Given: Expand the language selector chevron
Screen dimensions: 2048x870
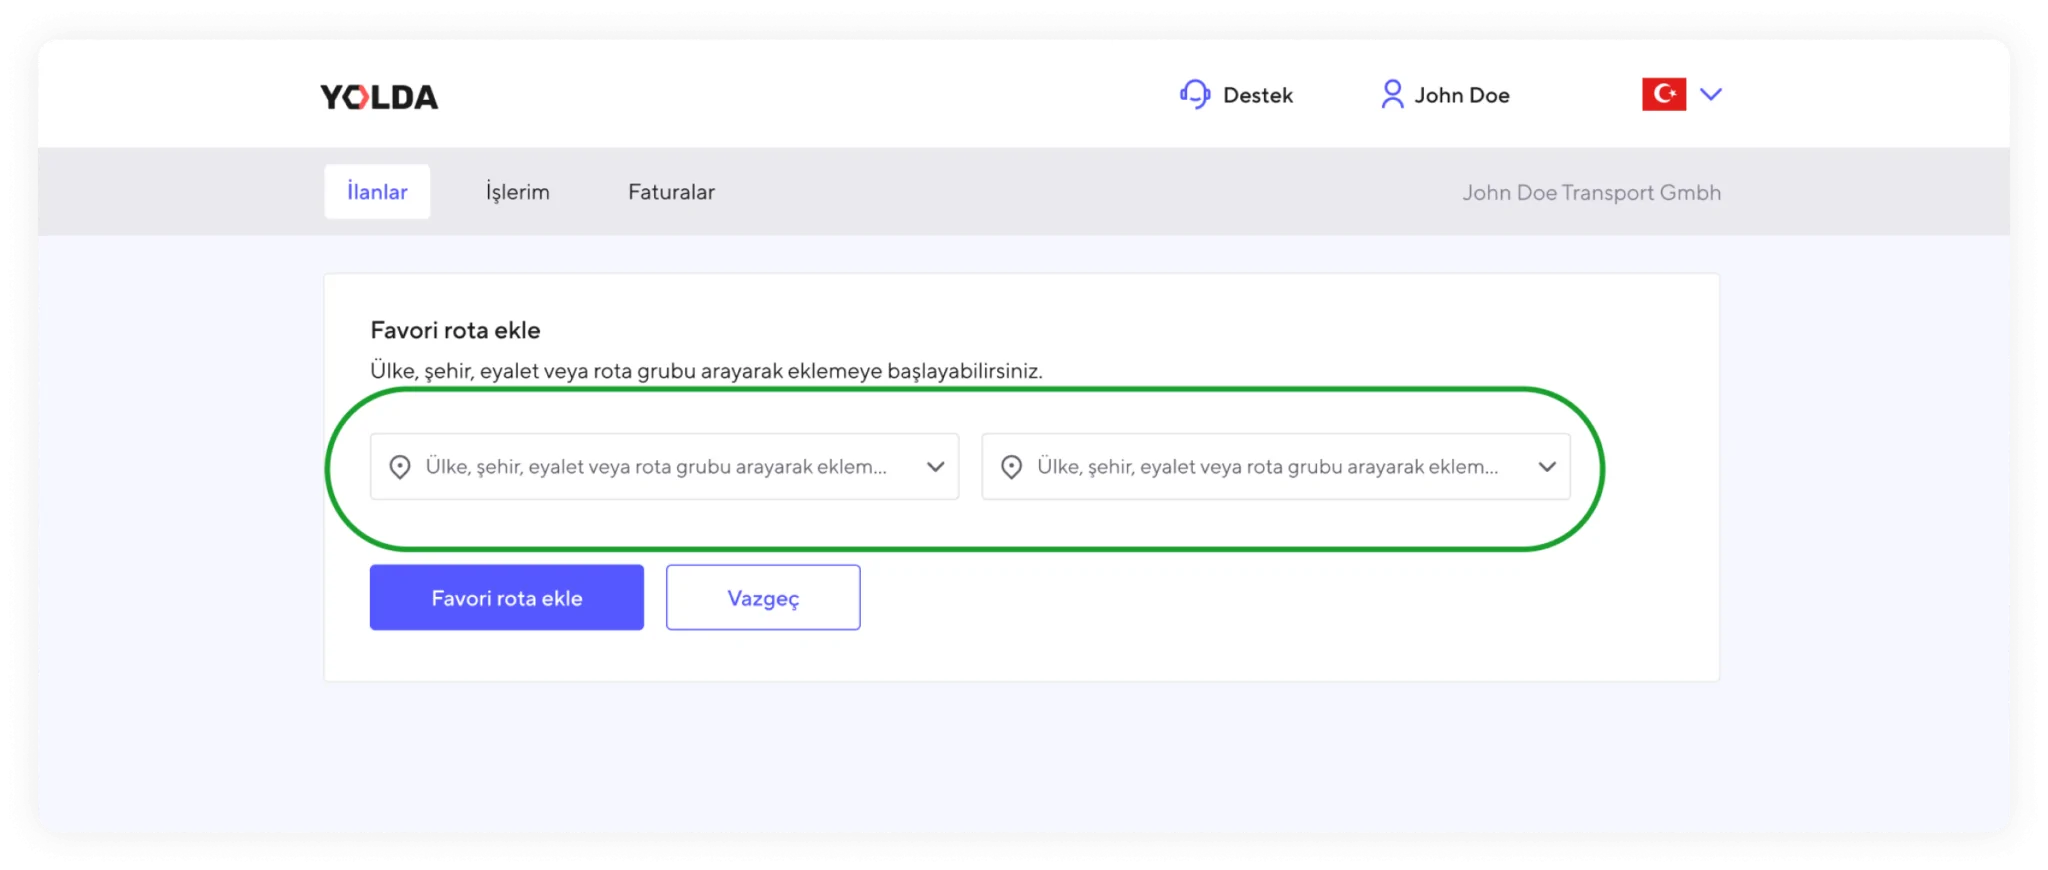Looking at the screenshot, I should click(x=1711, y=94).
